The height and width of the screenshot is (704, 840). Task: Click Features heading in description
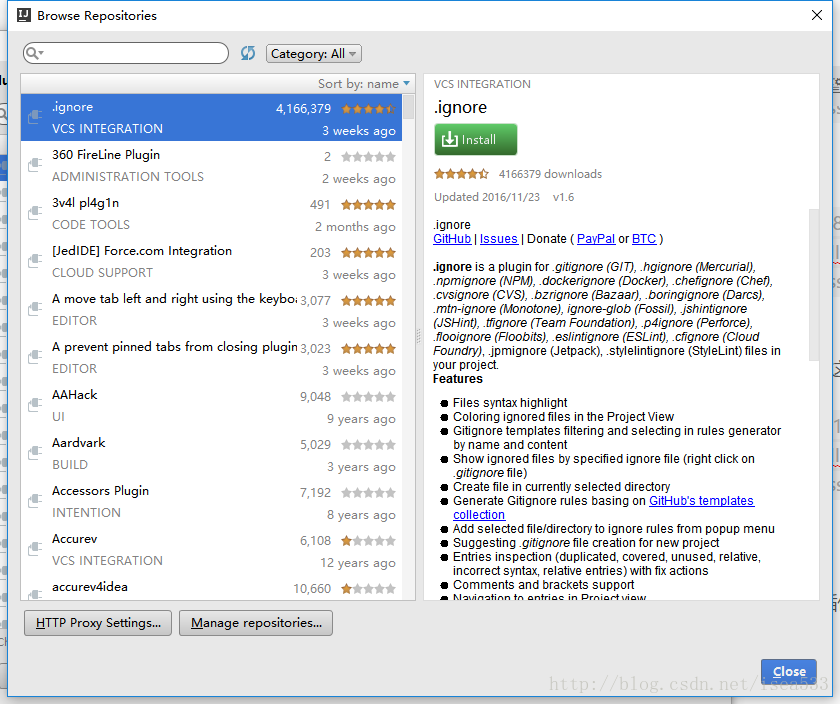[x=458, y=379]
